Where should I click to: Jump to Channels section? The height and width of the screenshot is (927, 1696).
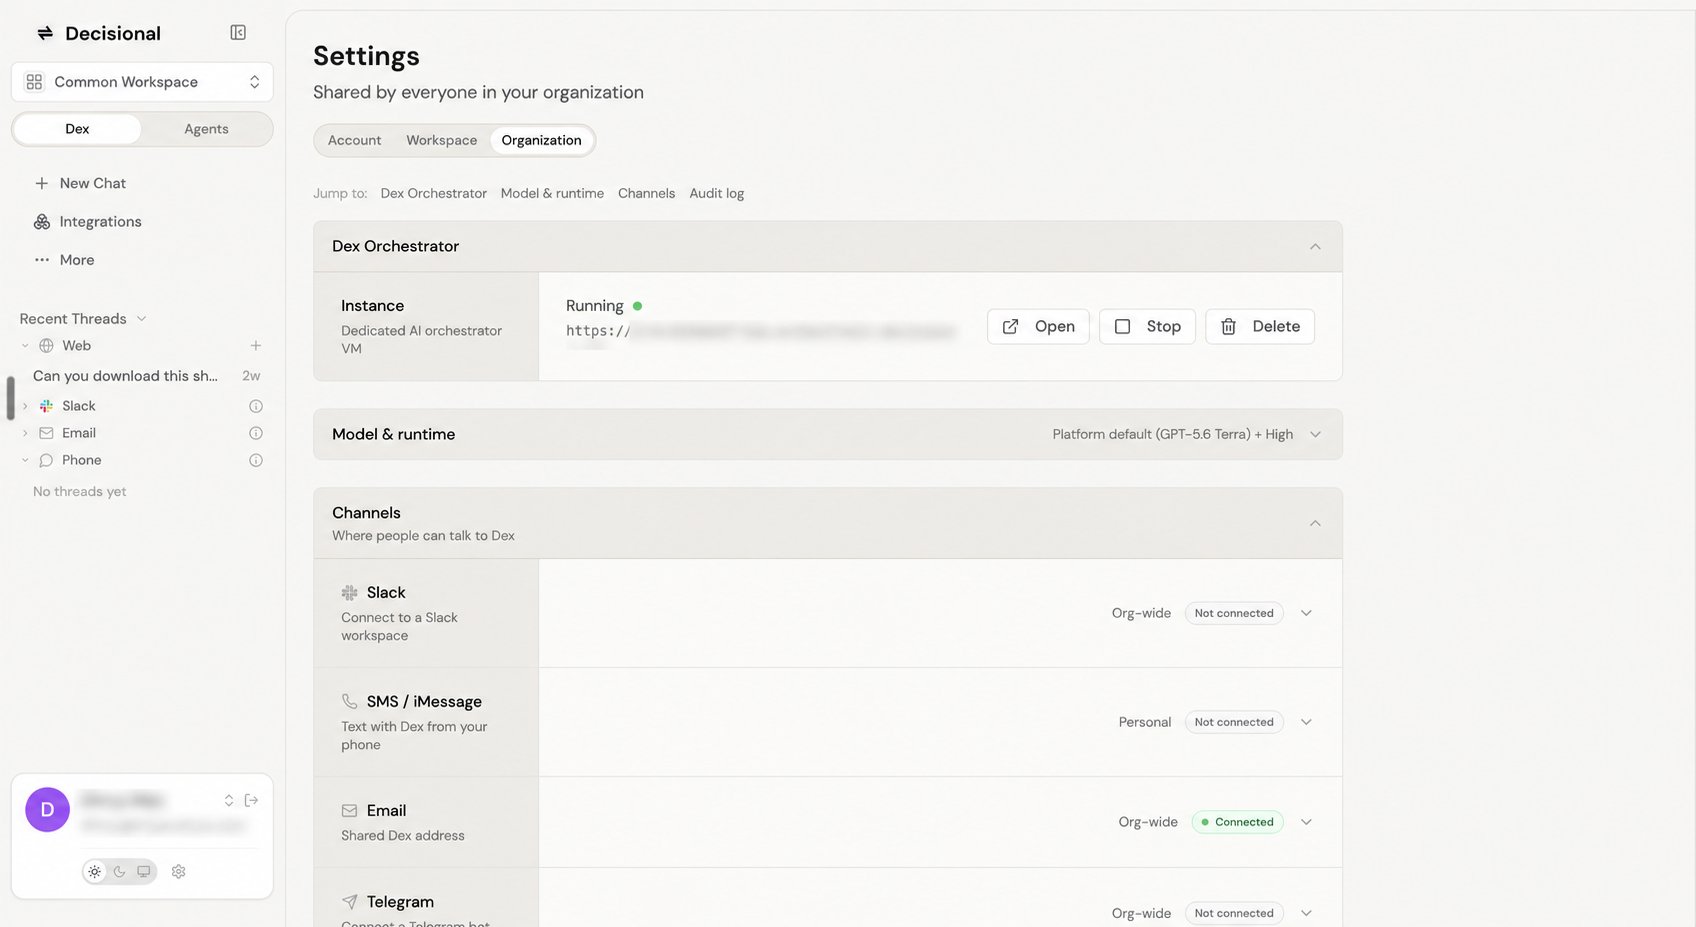(x=646, y=193)
